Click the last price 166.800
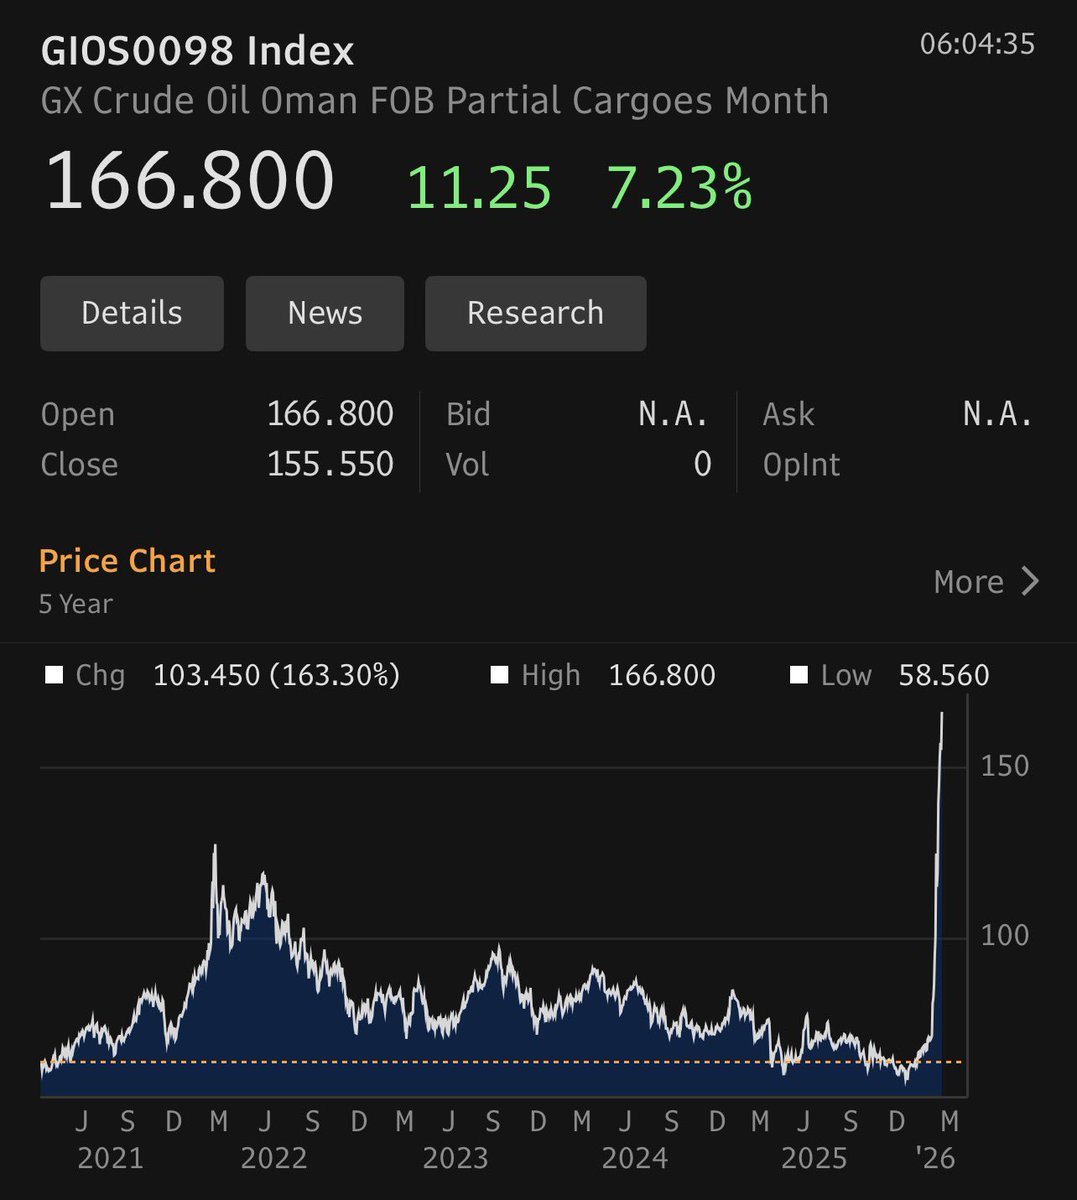The width and height of the screenshot is (1077, 1200). click(189, 181)
